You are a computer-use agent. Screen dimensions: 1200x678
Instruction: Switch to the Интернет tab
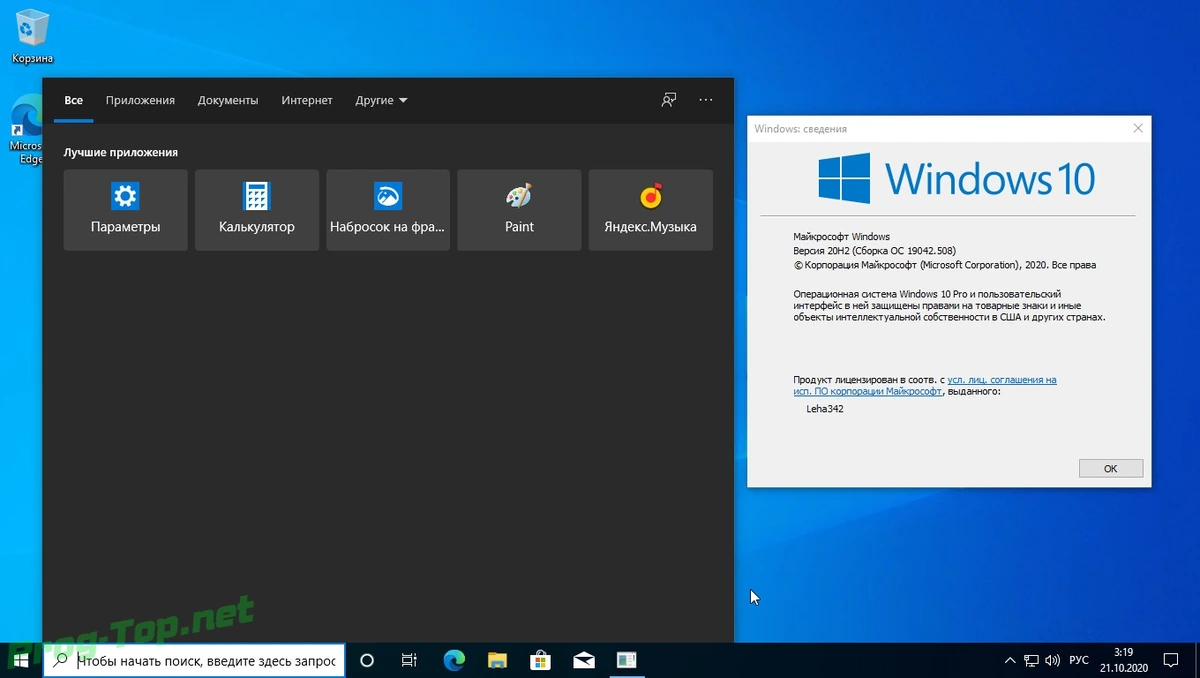[x=307, y=100]
